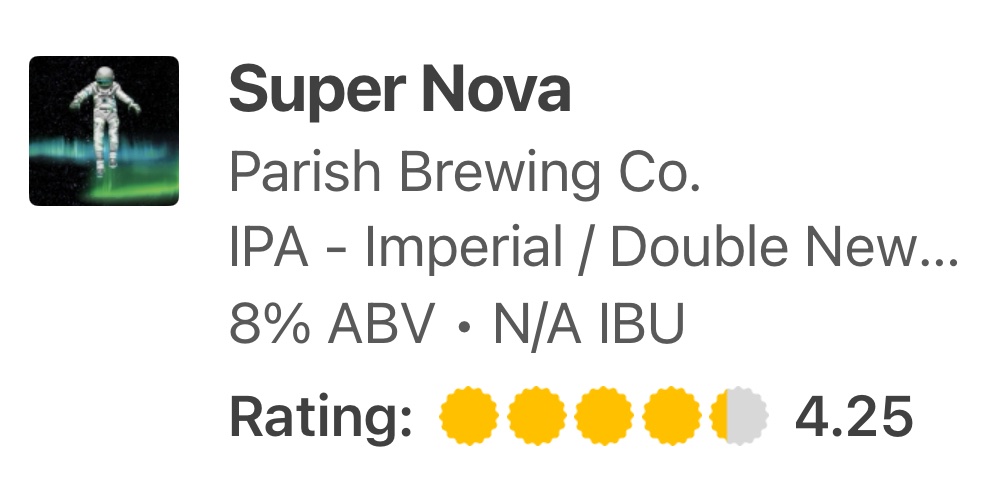Select the third yellow rating cap
995x479 pixels.
(605, 415)
